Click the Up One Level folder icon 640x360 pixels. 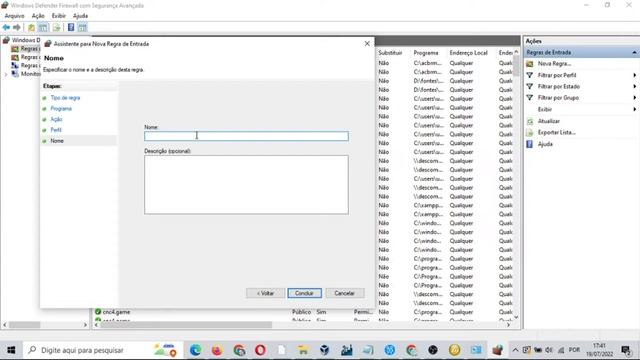pyautogui.click(x=31, y=27)
